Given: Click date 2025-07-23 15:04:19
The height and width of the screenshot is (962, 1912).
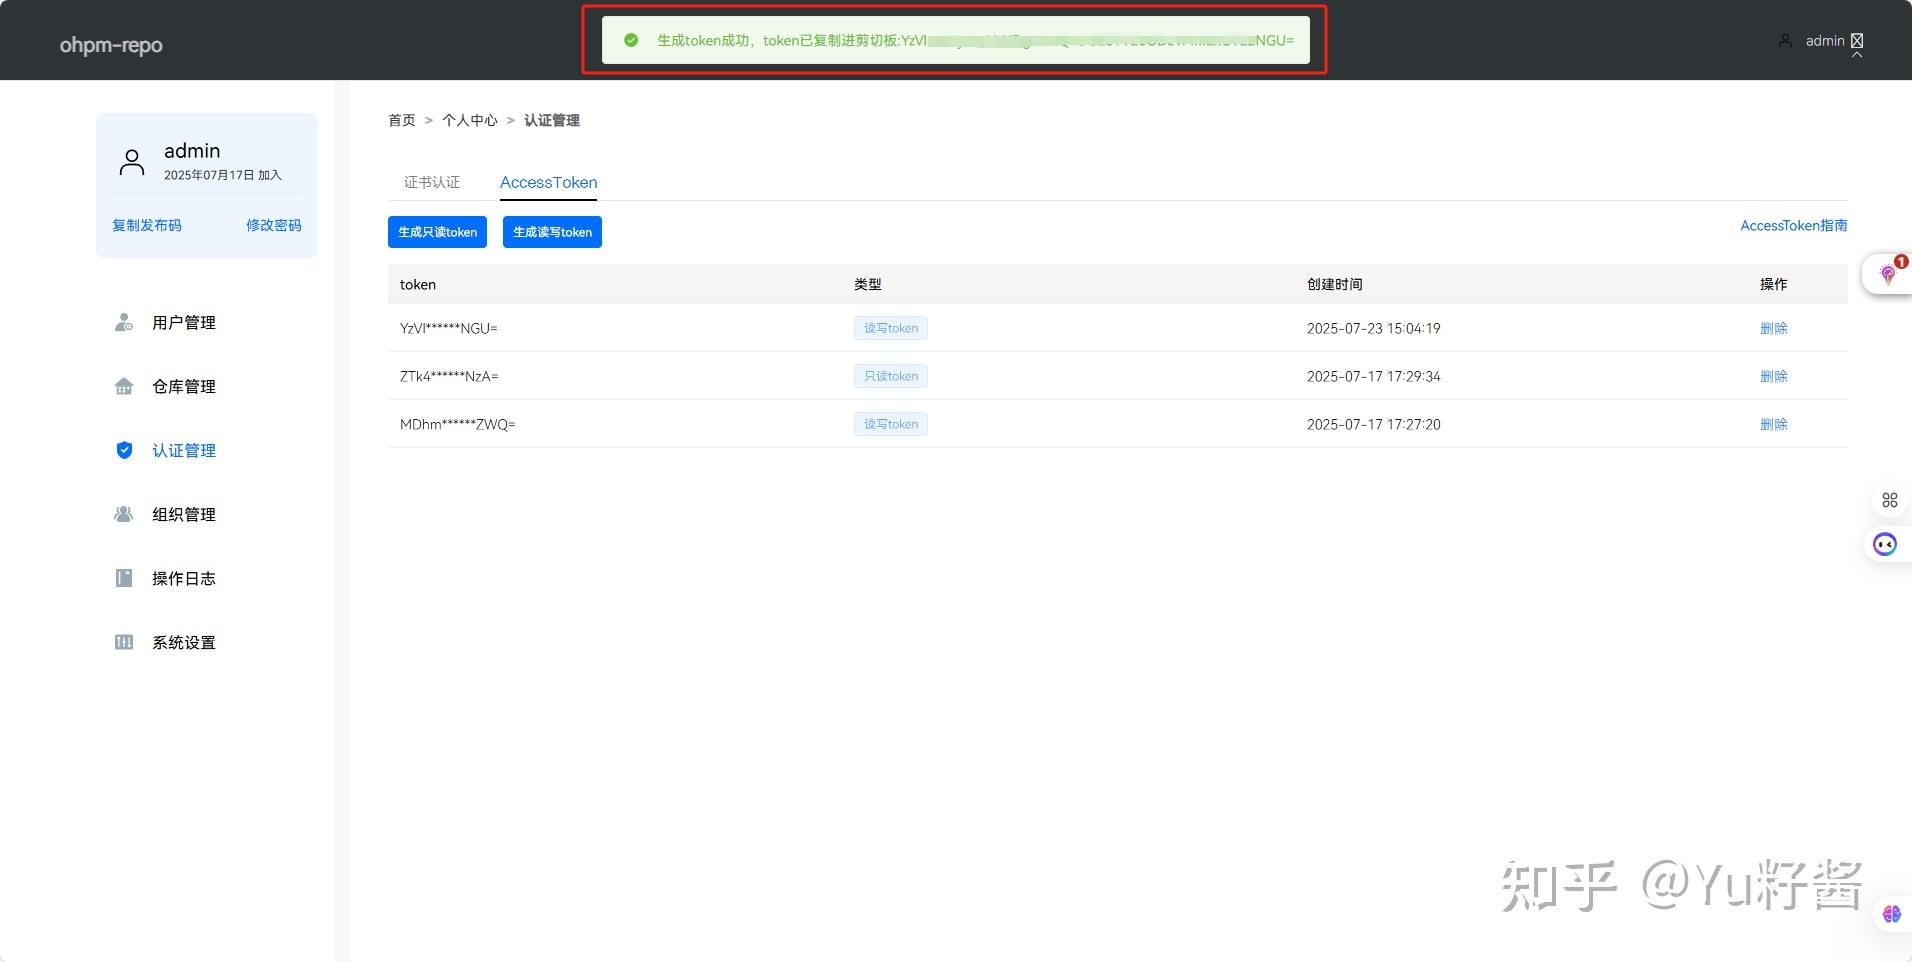Looking at the screenshot, I should coord(1374,328).
